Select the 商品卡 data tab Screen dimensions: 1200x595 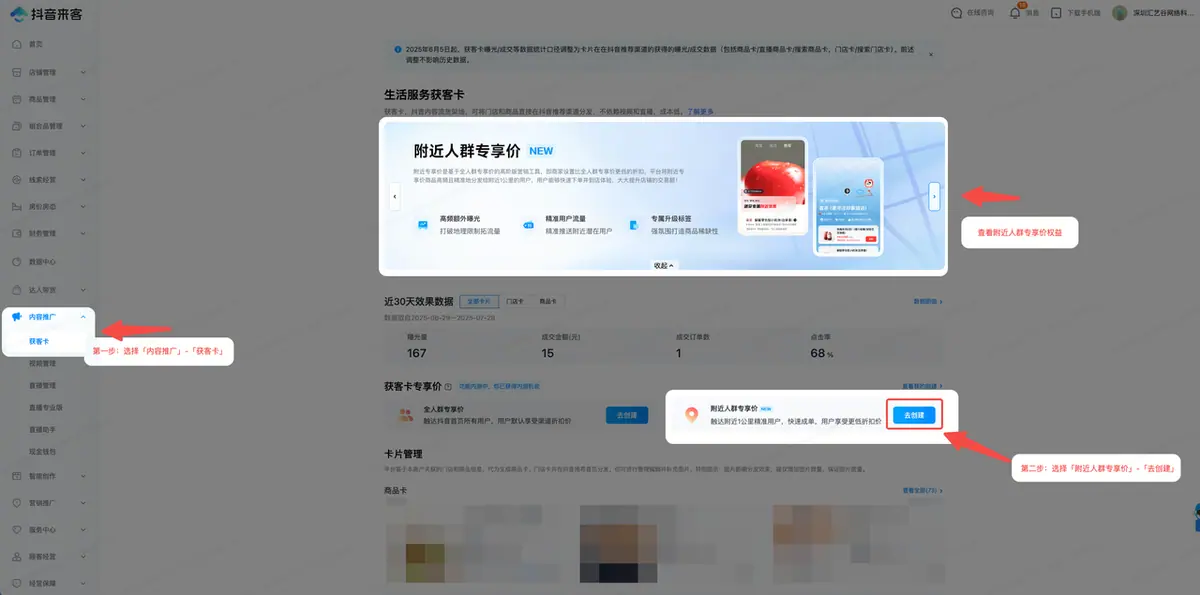[548, 301]
